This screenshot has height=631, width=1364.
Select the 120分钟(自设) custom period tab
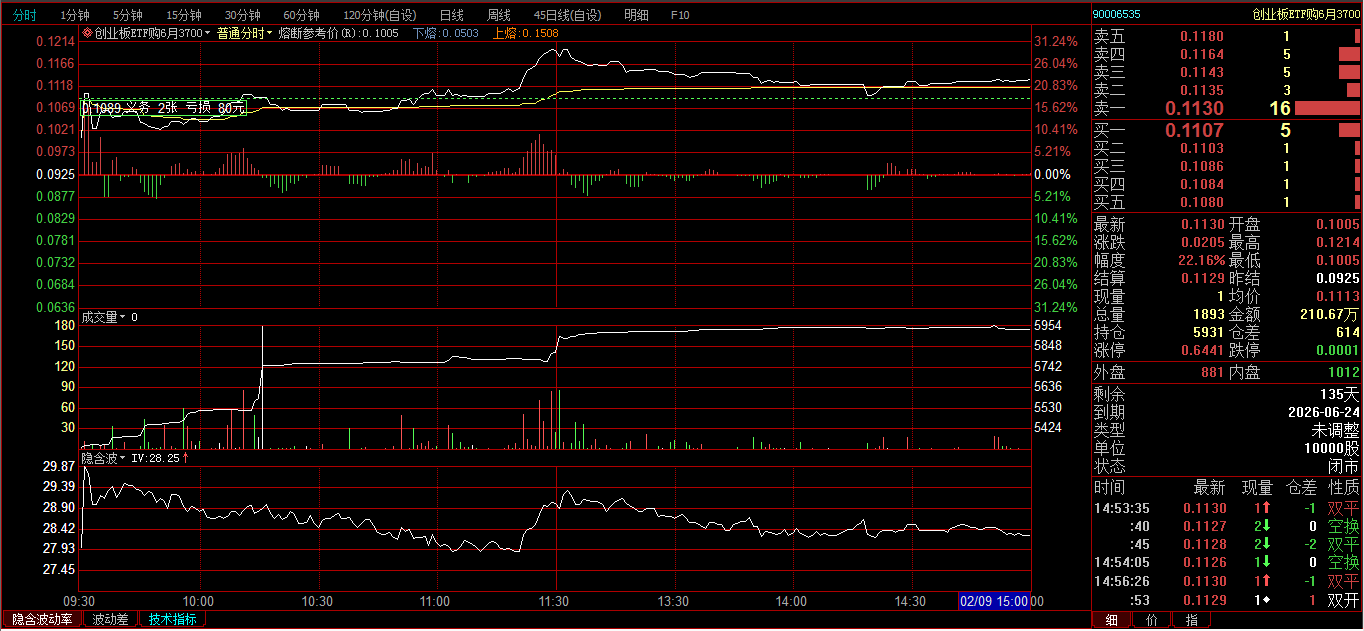click(x=379, y=15)
